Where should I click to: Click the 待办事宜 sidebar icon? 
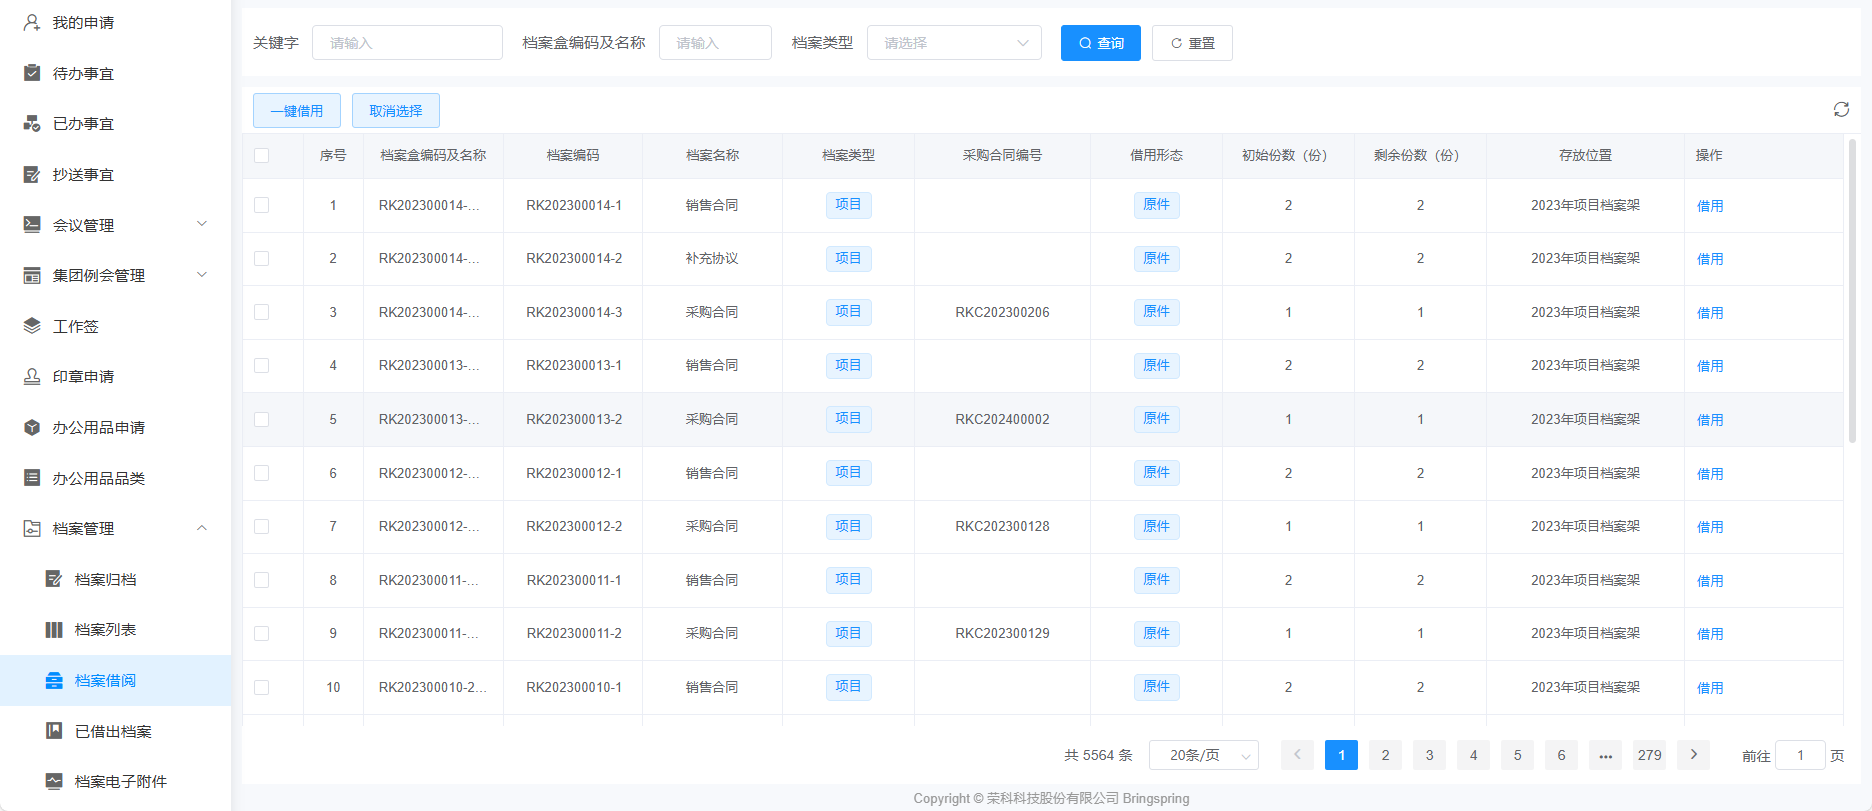pos(32,73)
